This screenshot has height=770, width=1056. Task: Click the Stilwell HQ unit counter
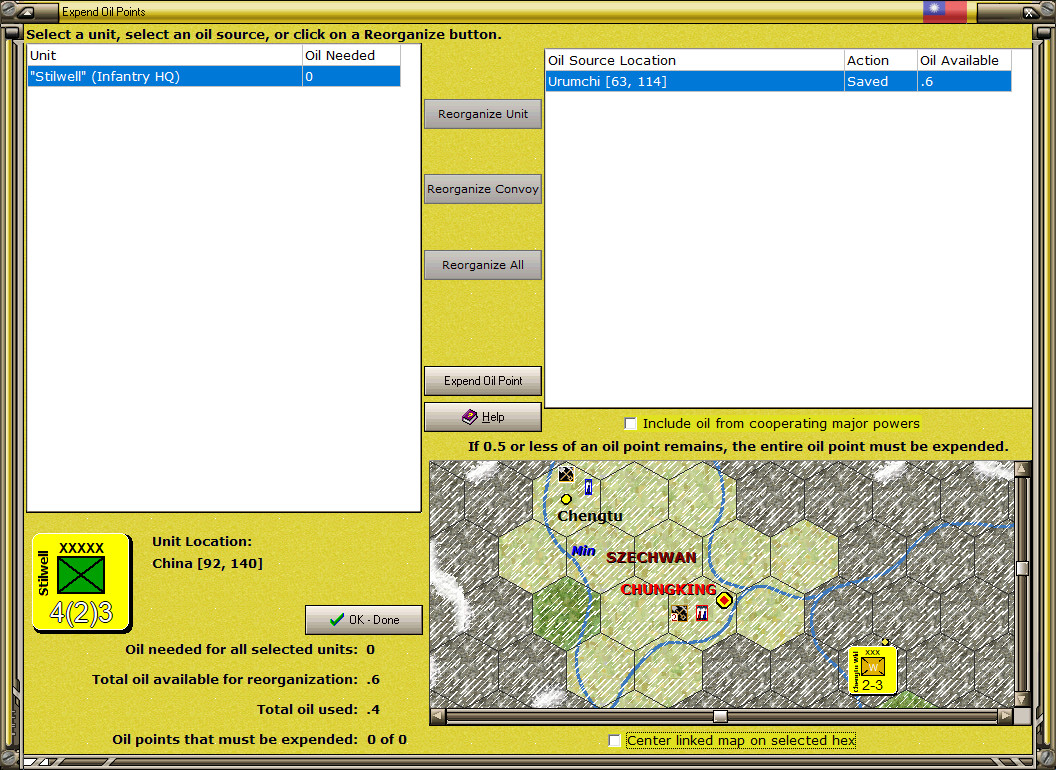(81, 583)
